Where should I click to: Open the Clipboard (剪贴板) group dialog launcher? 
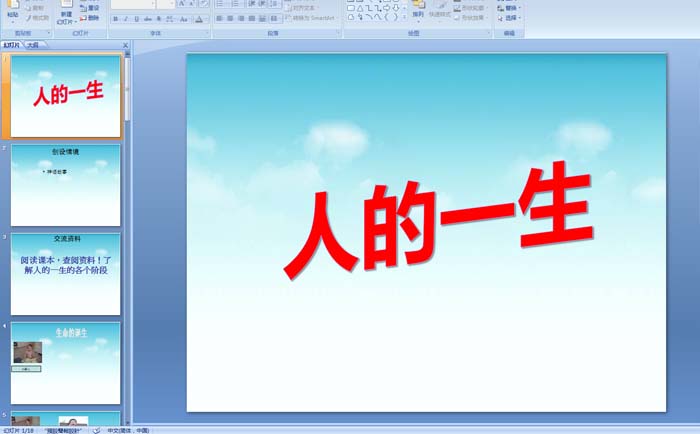coord(48,33)
